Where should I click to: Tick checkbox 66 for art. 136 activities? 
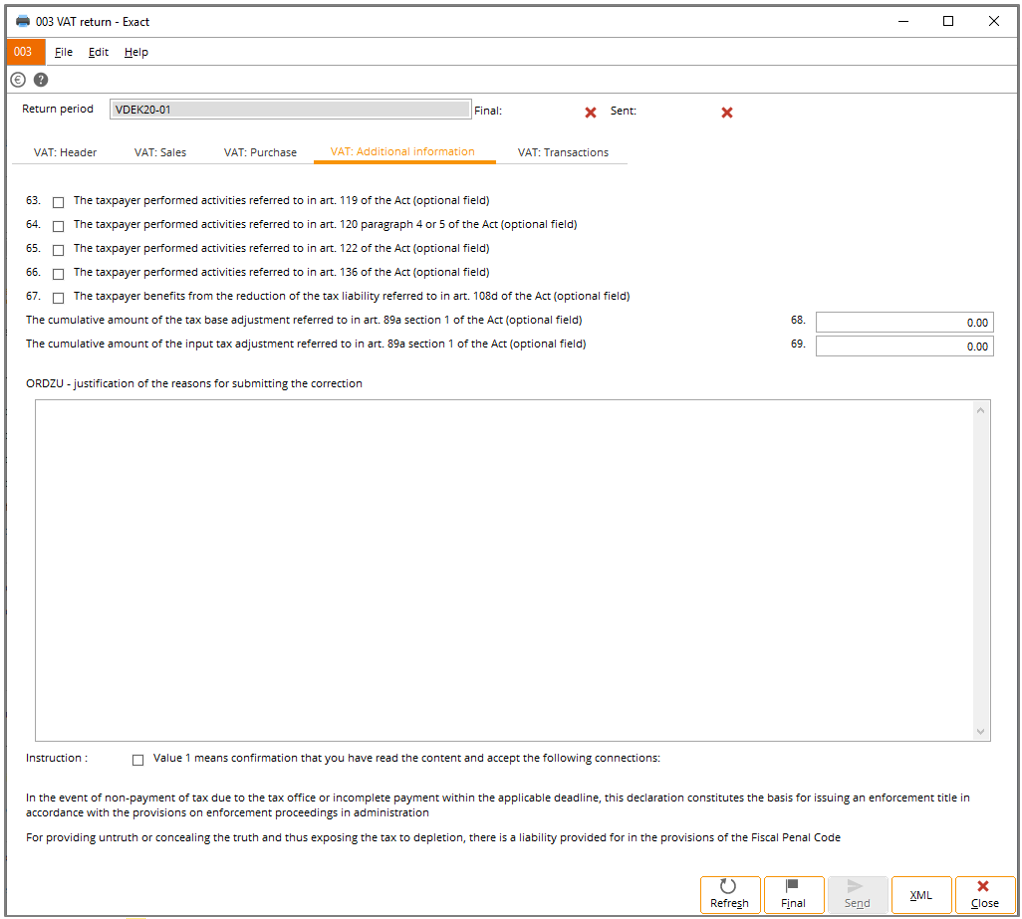click(59, 274)
